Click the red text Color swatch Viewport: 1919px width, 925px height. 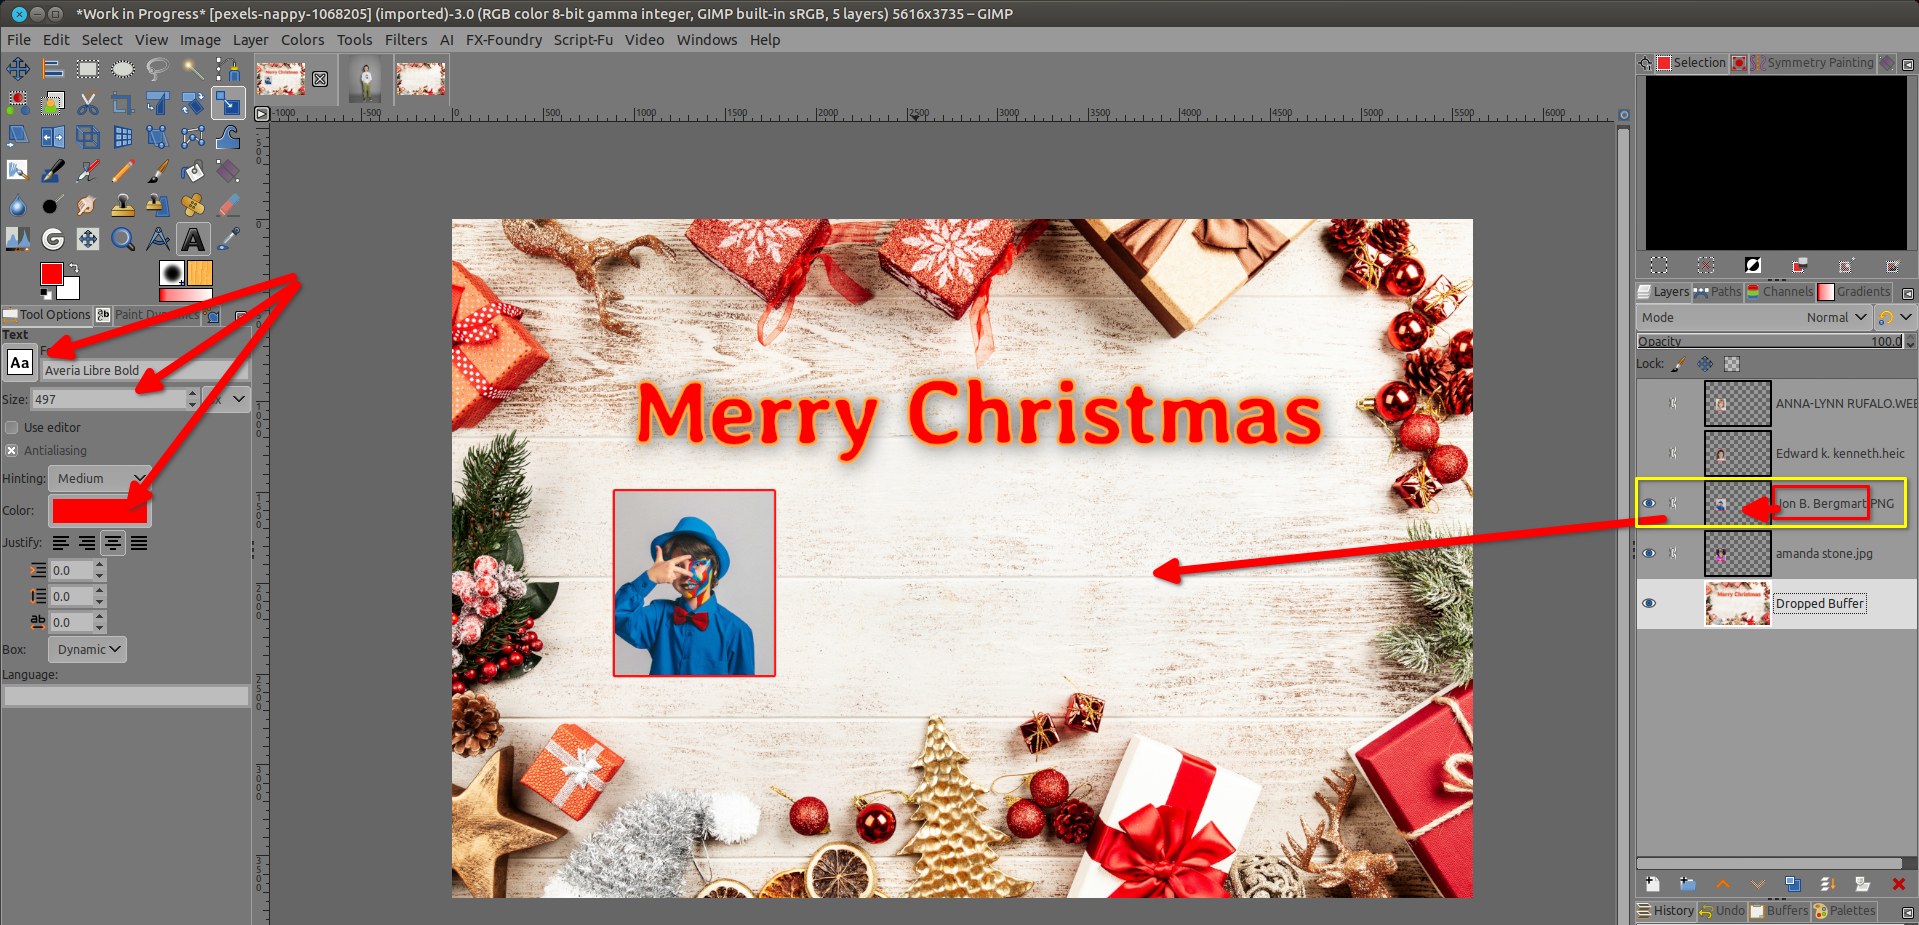coord(100,511)
